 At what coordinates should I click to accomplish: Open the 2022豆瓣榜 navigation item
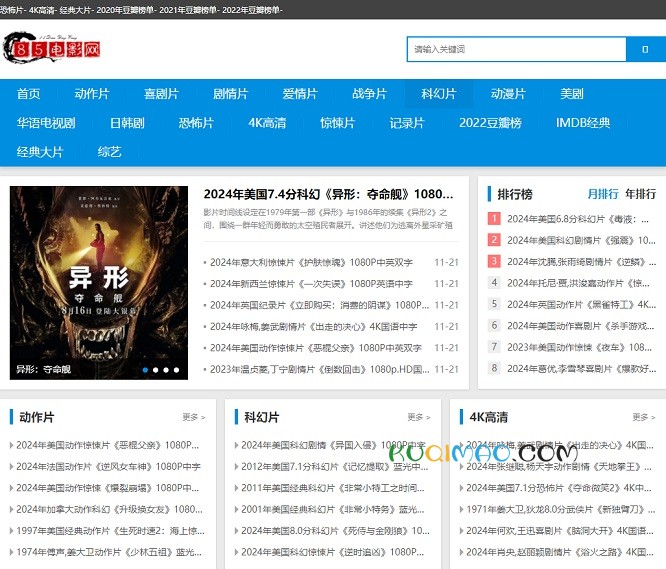490,123
